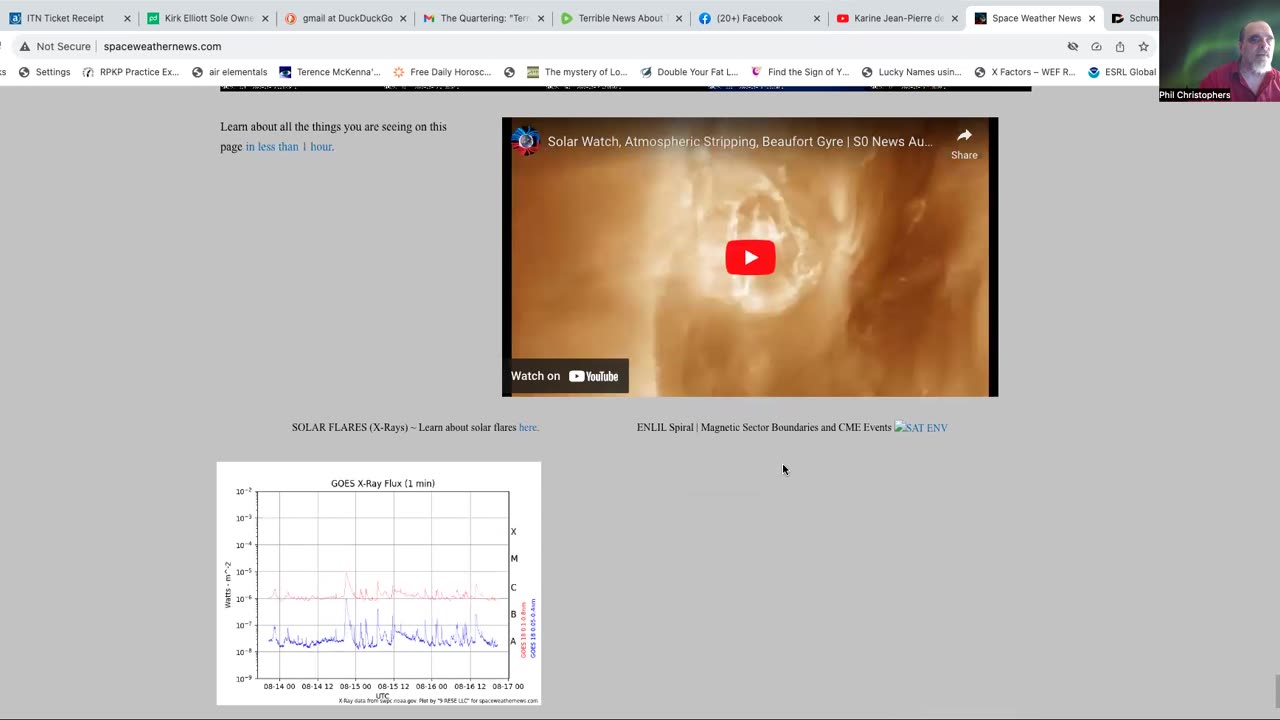The width and height of the screenshot is (1280, 720).
Task: Open the Double Your Fat L... bookmark
Action: (689, 72)
